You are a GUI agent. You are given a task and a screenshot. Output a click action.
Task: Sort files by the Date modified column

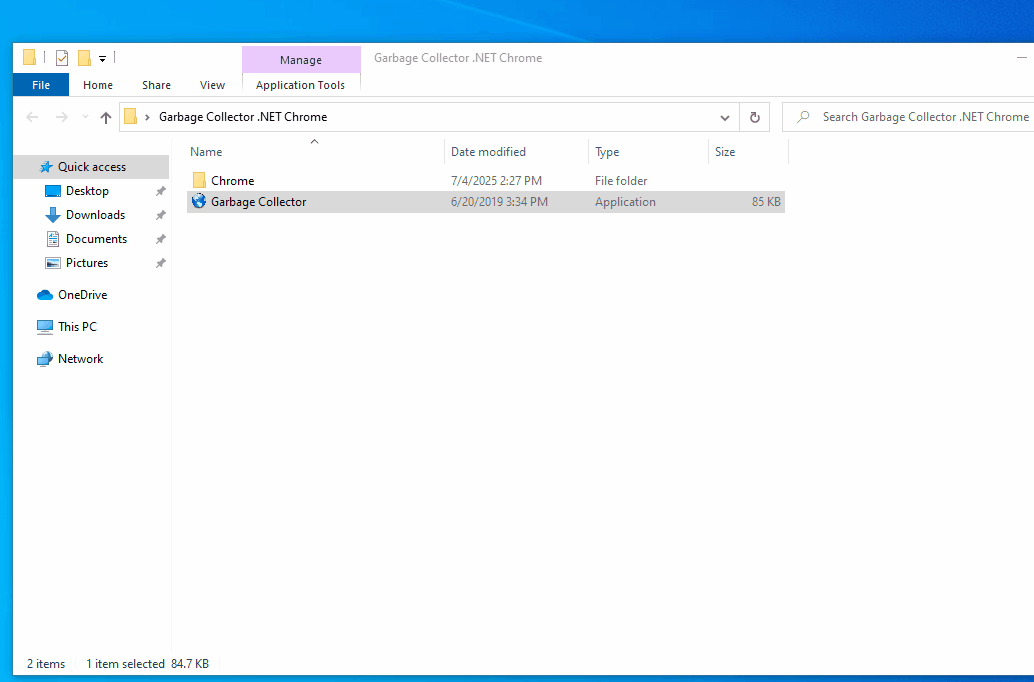[516, 152]
